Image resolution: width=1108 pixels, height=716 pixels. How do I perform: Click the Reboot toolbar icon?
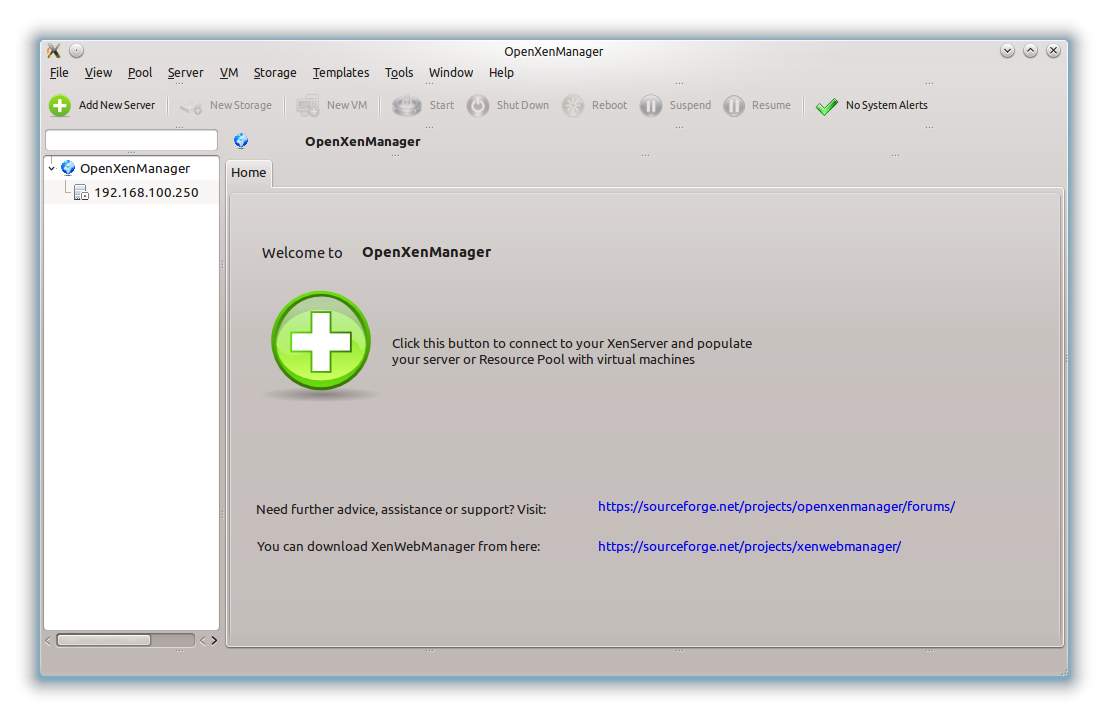click(573, 106)
